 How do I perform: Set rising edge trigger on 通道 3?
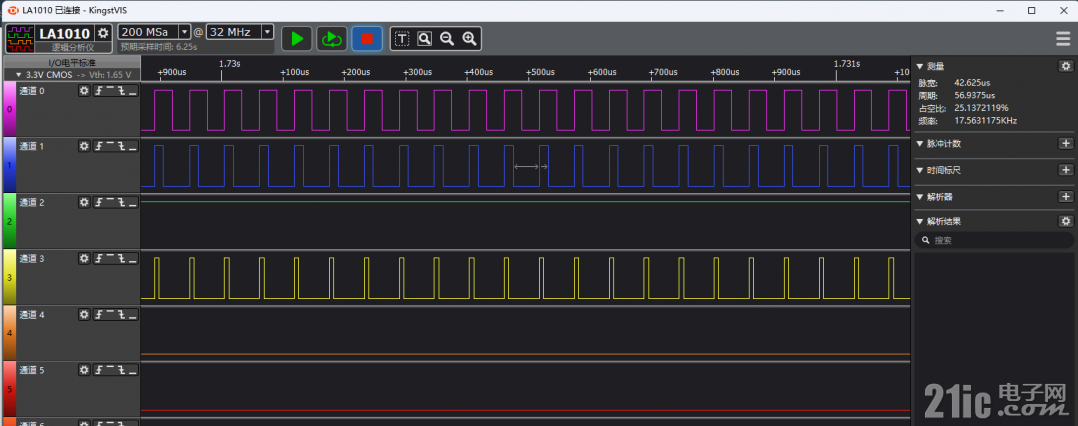click(99, 258)
